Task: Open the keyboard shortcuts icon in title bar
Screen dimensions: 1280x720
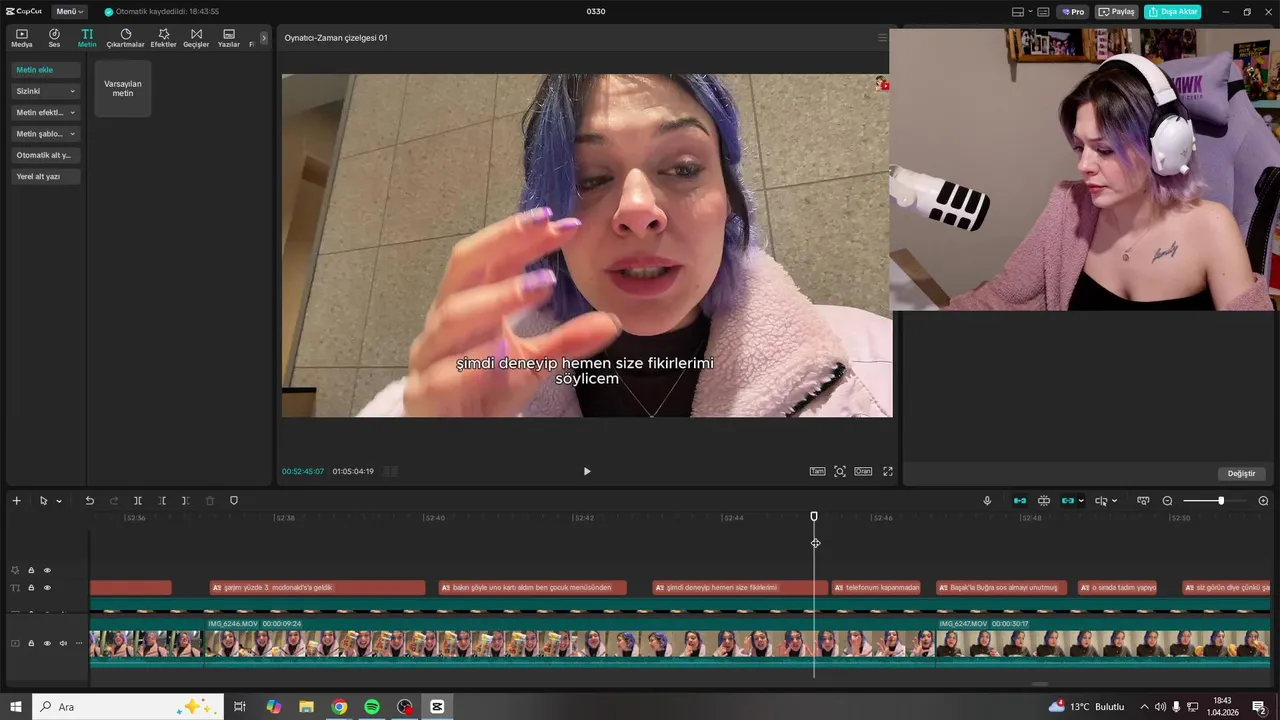Action: (x=1043, y=12)
